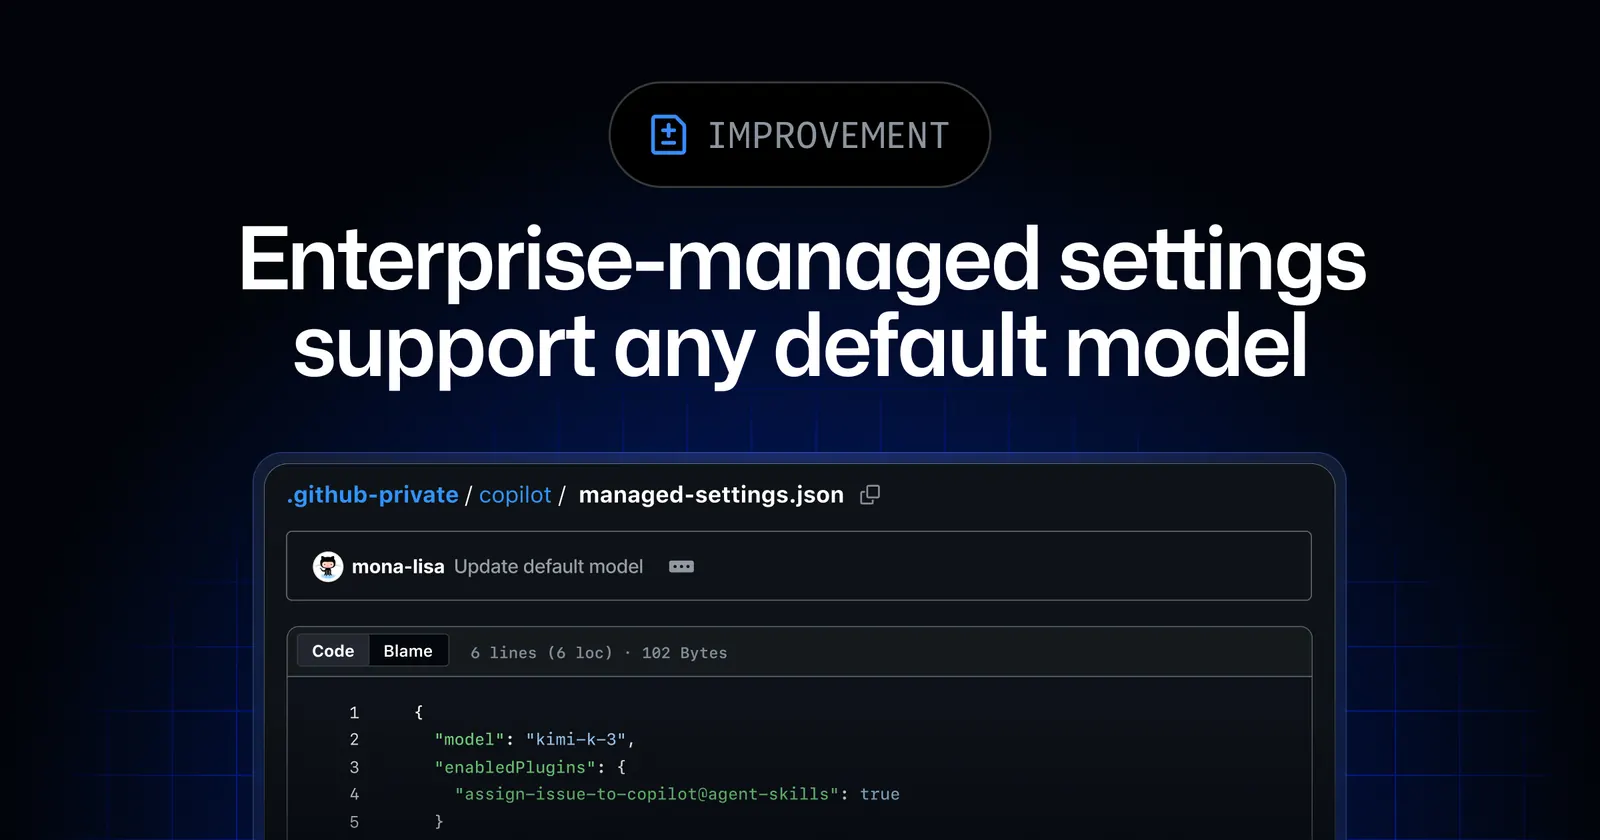Viewport: 1600px width, 840px height.
Task: Open the mona-lisa author link
Action: 398,566
